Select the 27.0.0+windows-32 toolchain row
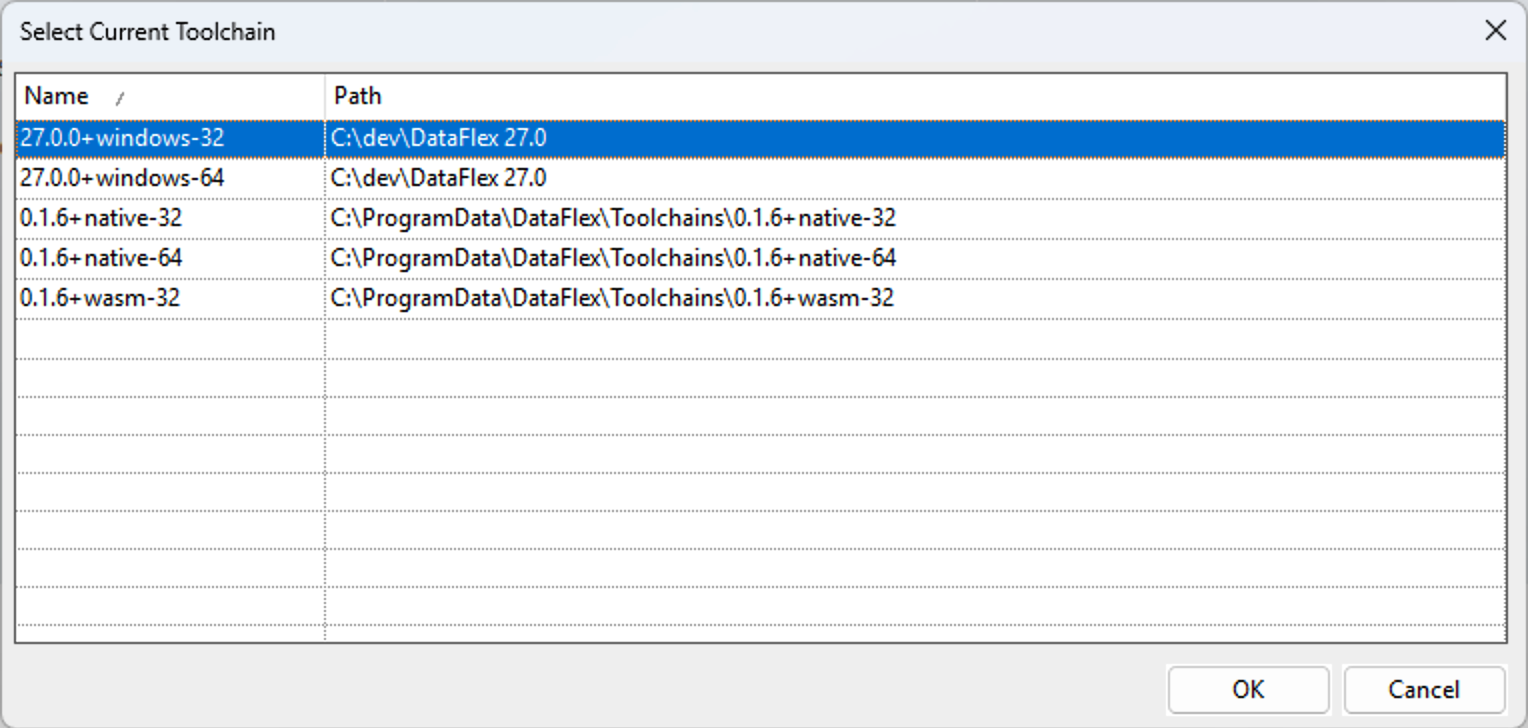 pos(760,138)
